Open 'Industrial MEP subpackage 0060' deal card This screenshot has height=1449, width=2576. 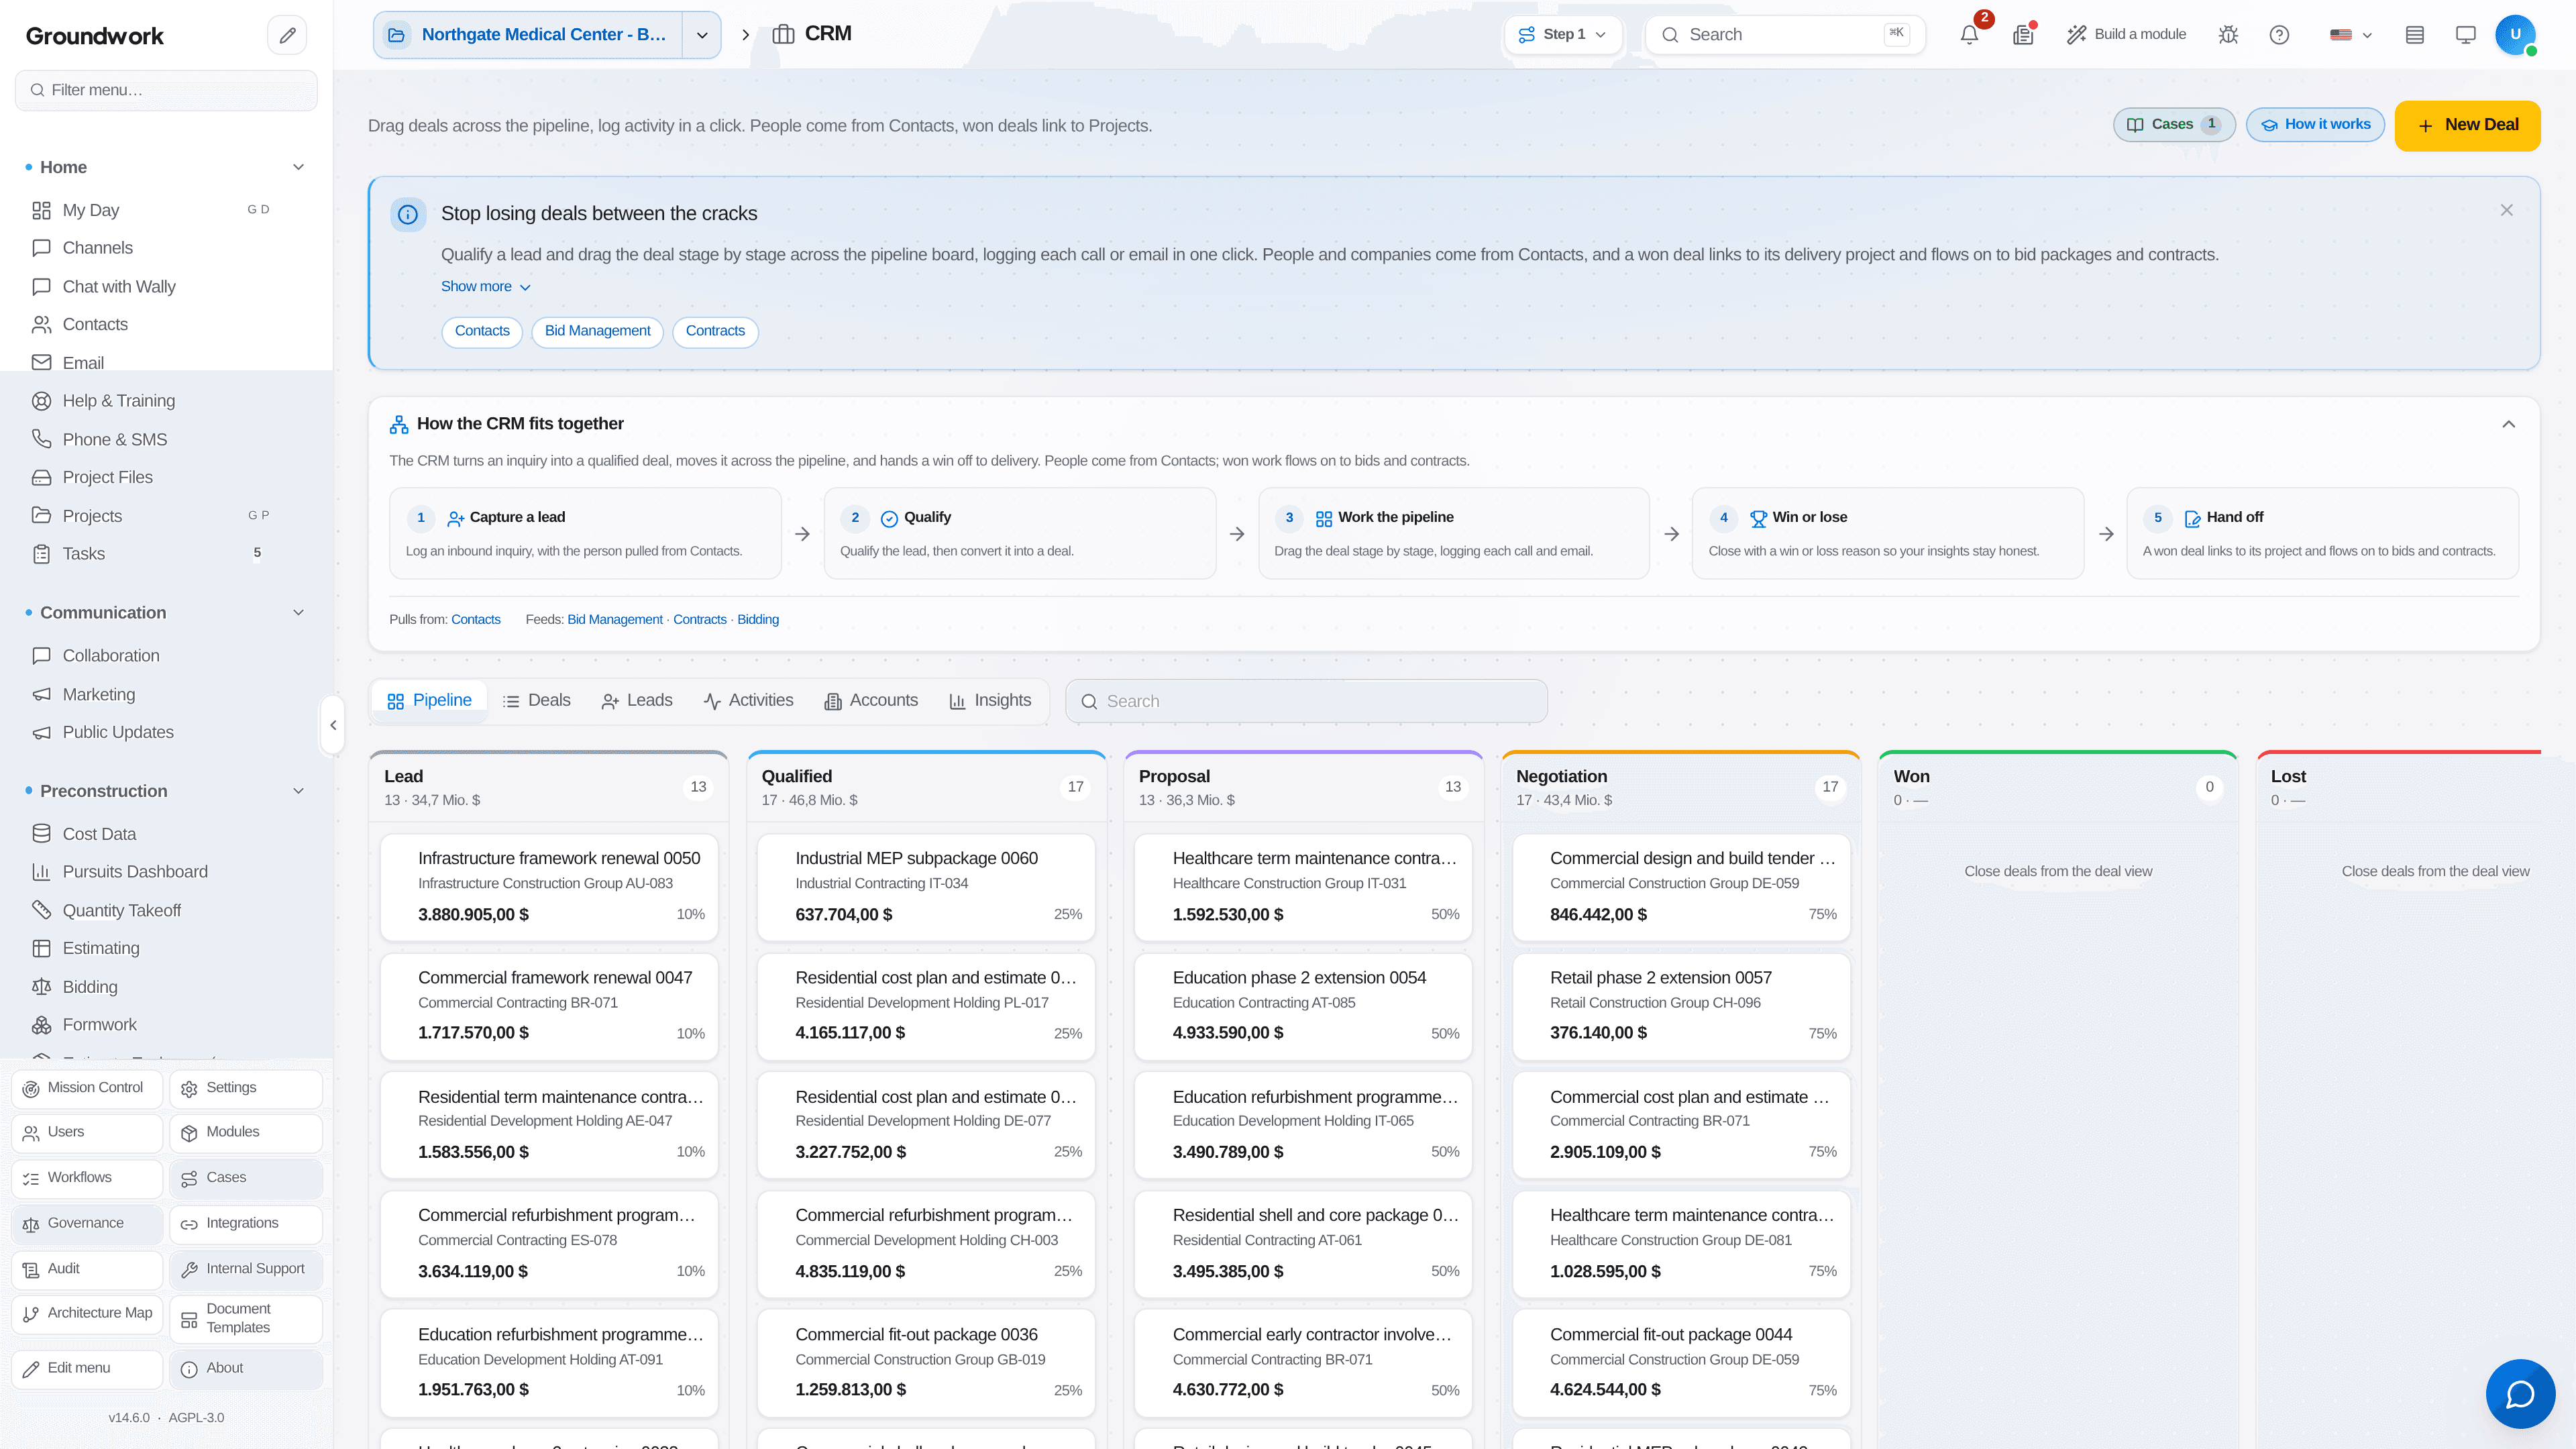926,887
